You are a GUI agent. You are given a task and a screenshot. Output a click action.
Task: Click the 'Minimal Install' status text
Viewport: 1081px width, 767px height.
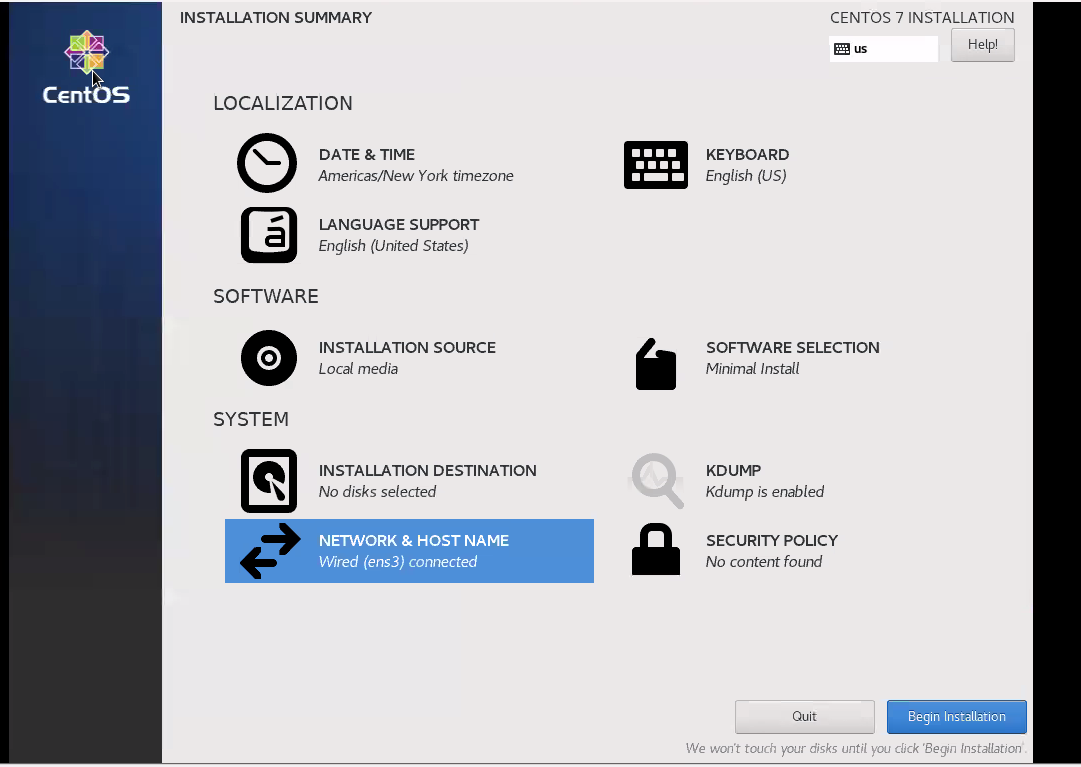pos(752,369)
